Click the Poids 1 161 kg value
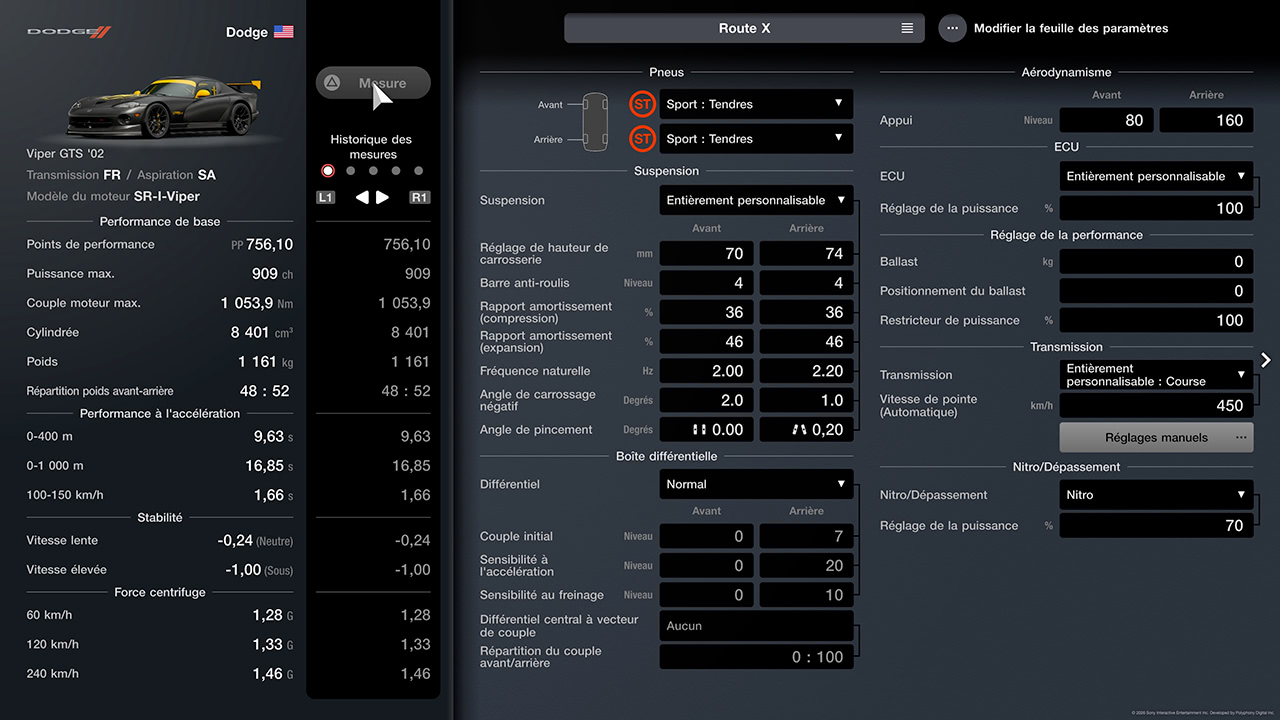 (265, 362)
